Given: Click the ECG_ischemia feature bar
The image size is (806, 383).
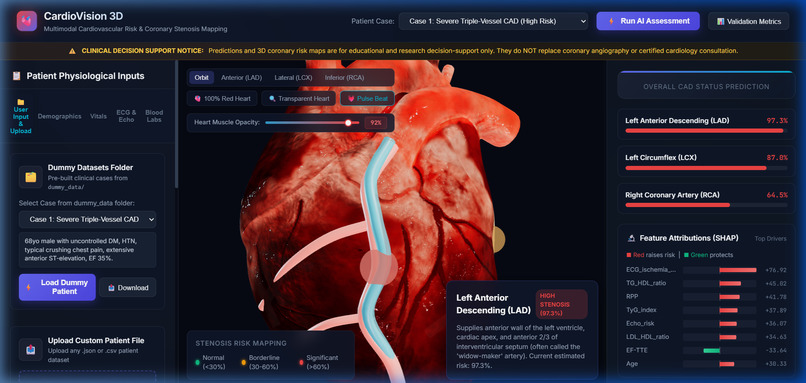Looking at the screenshot, I should pyautogui.click(x=738, y=270).
